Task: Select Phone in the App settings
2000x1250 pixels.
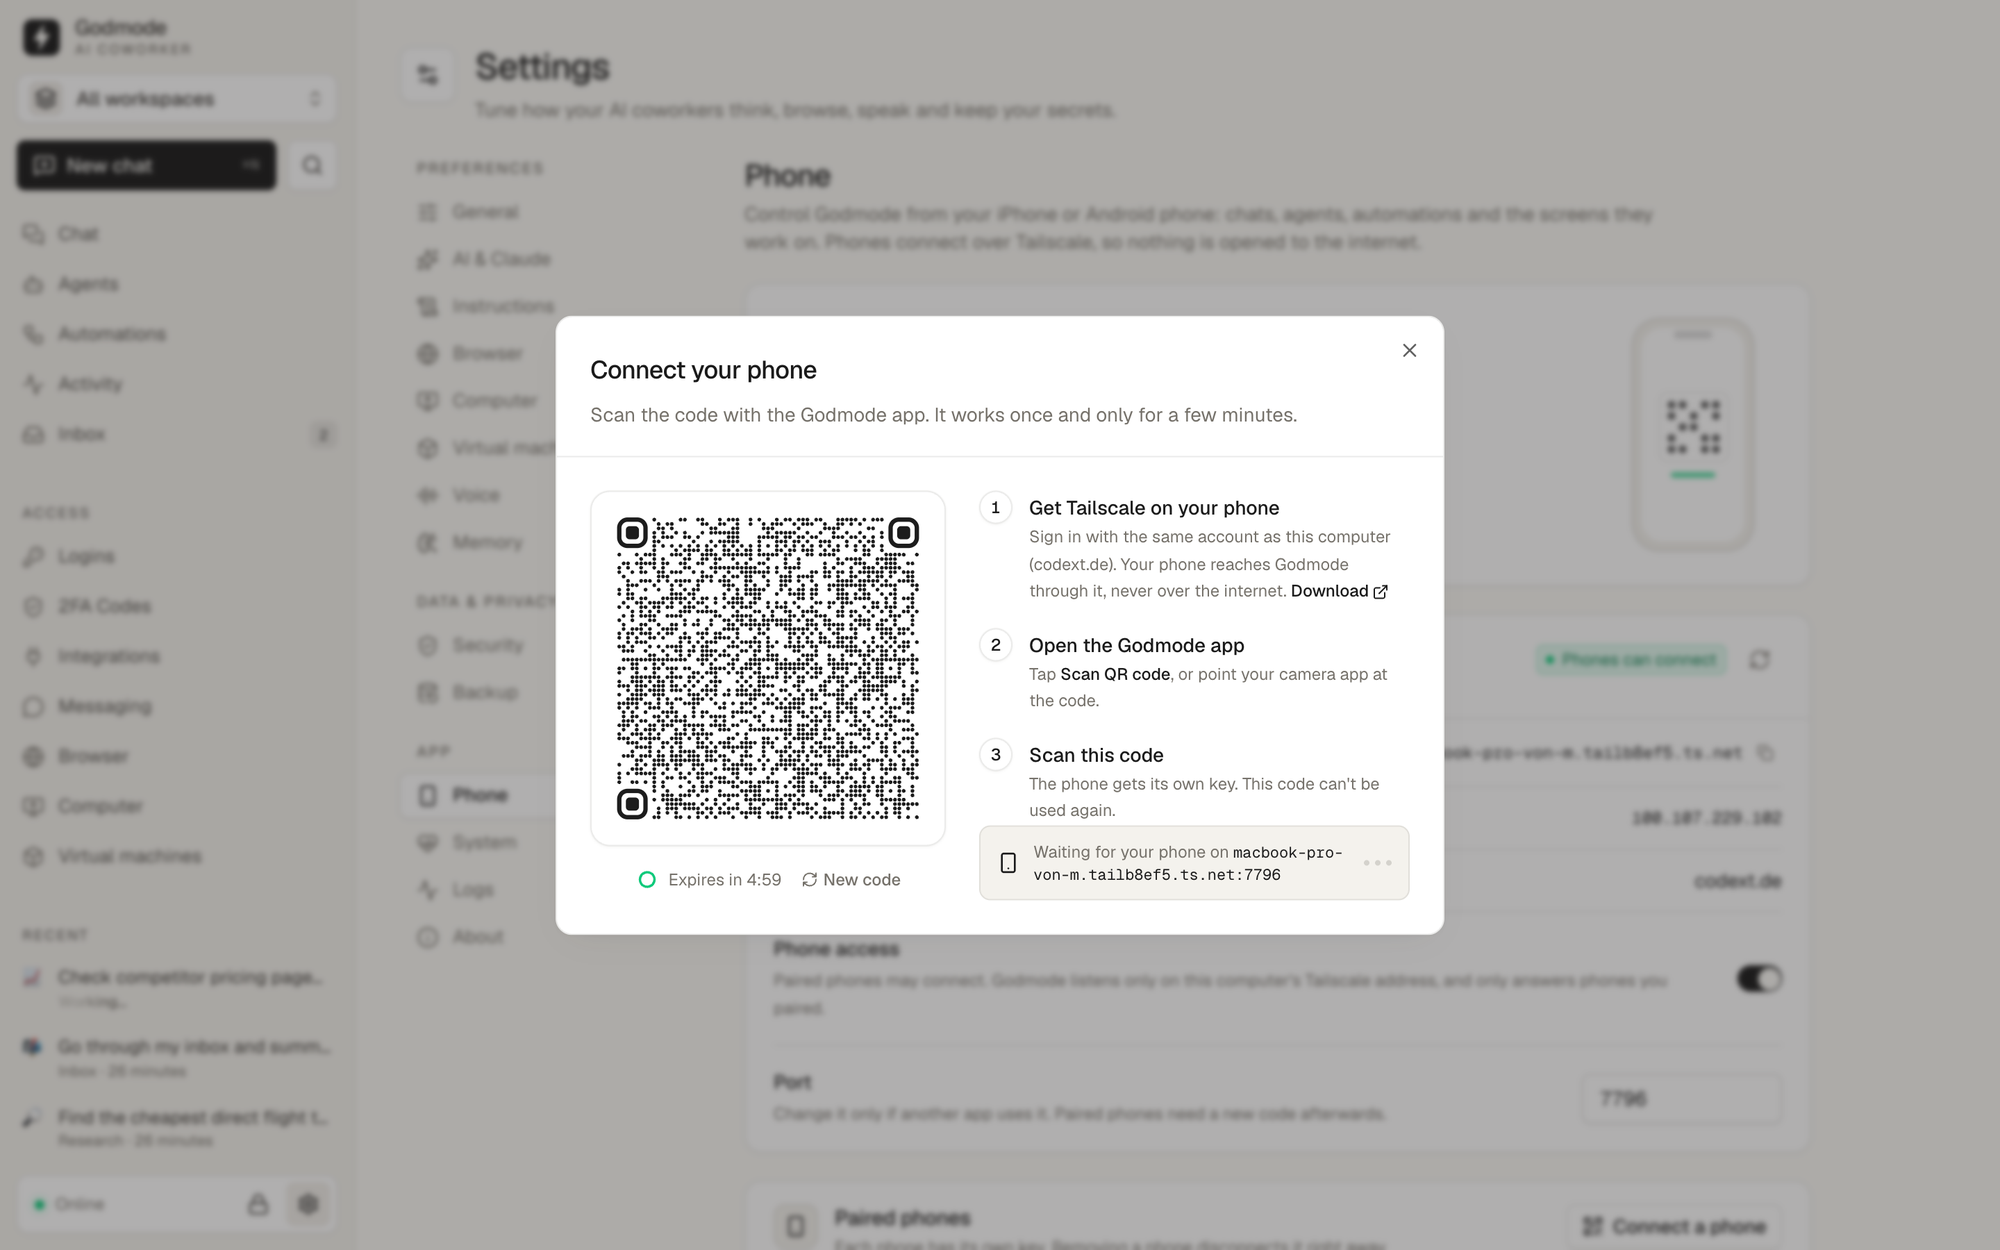Action: coord(479,795)
